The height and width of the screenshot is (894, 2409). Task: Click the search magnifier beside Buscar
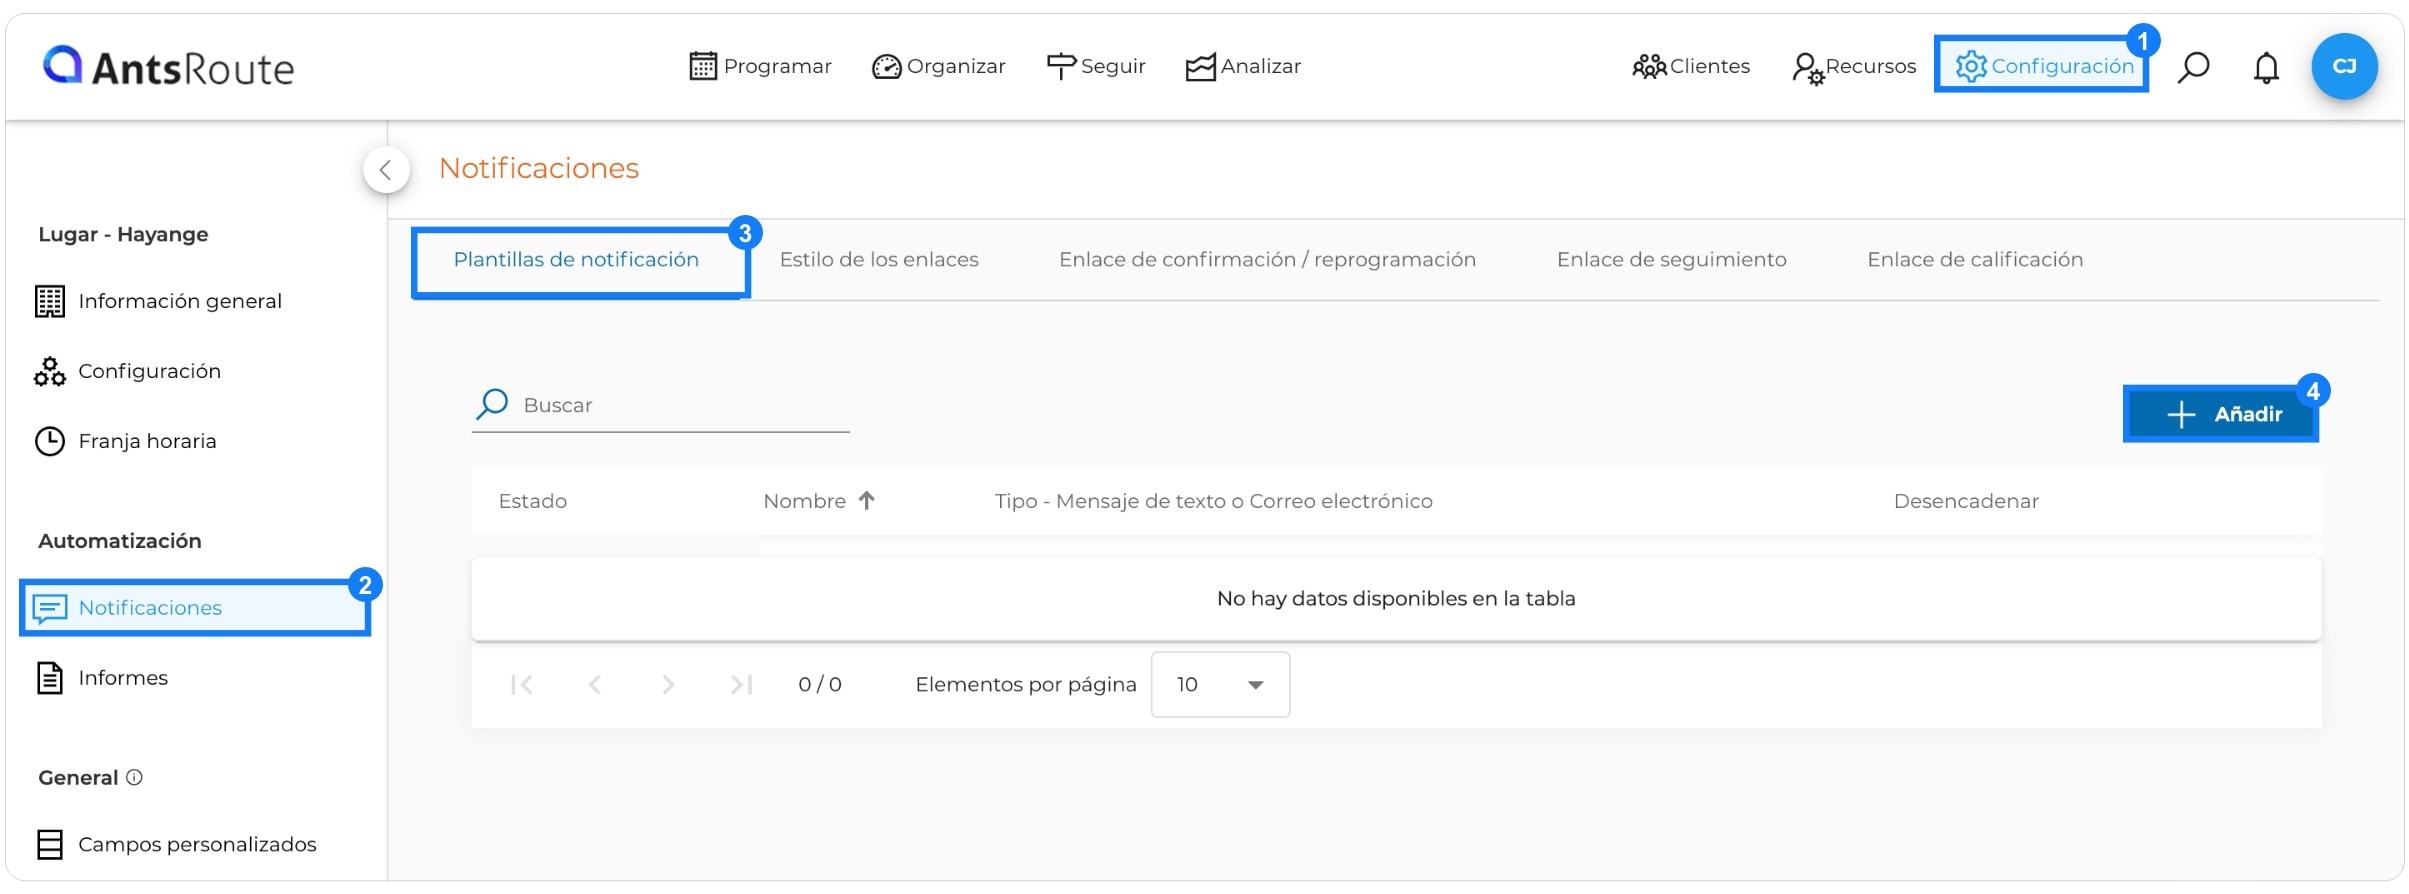(492, 404)
